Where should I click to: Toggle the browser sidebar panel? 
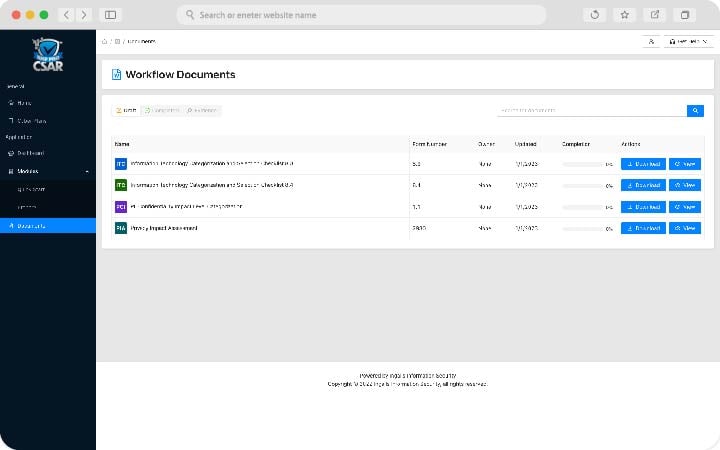pyautogui.click(x=110, y=15)
